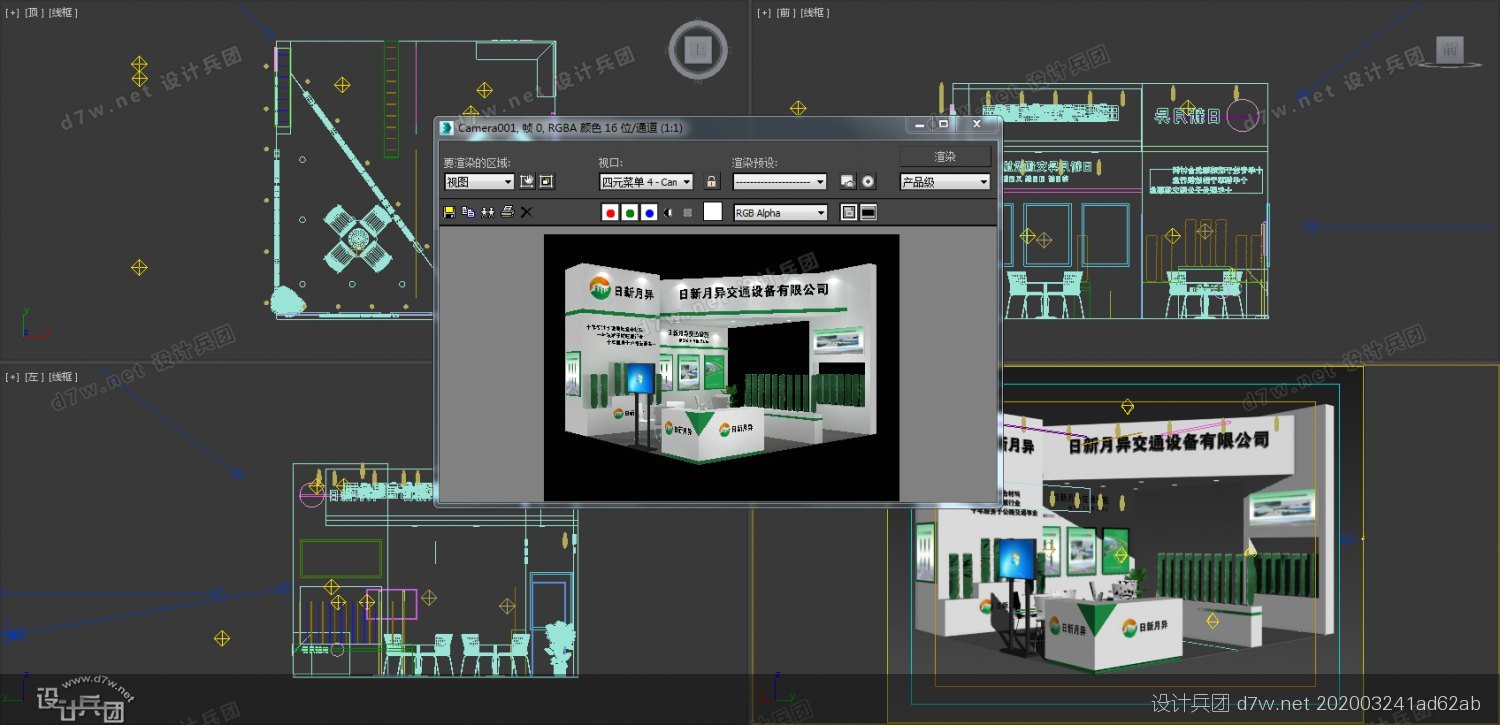
Task: Click the Copy Image icon
Action: 468,212
